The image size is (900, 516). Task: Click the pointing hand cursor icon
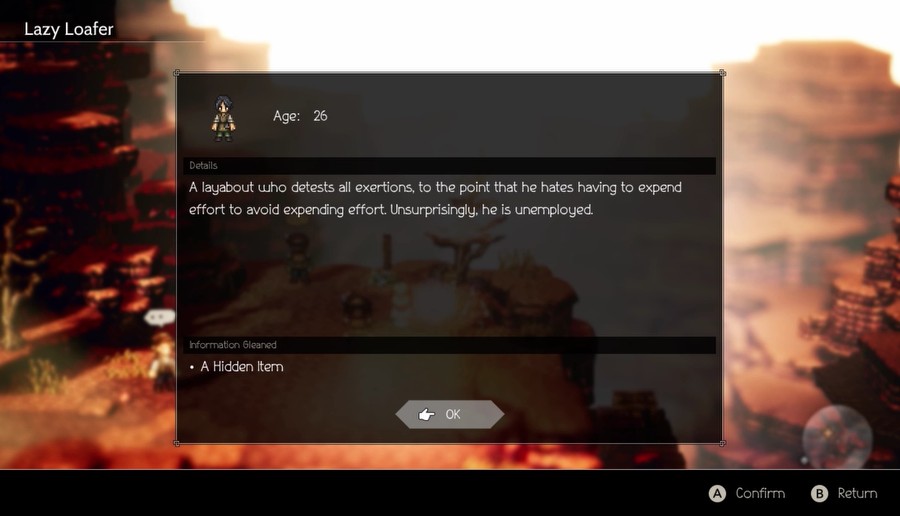point(426,414)
